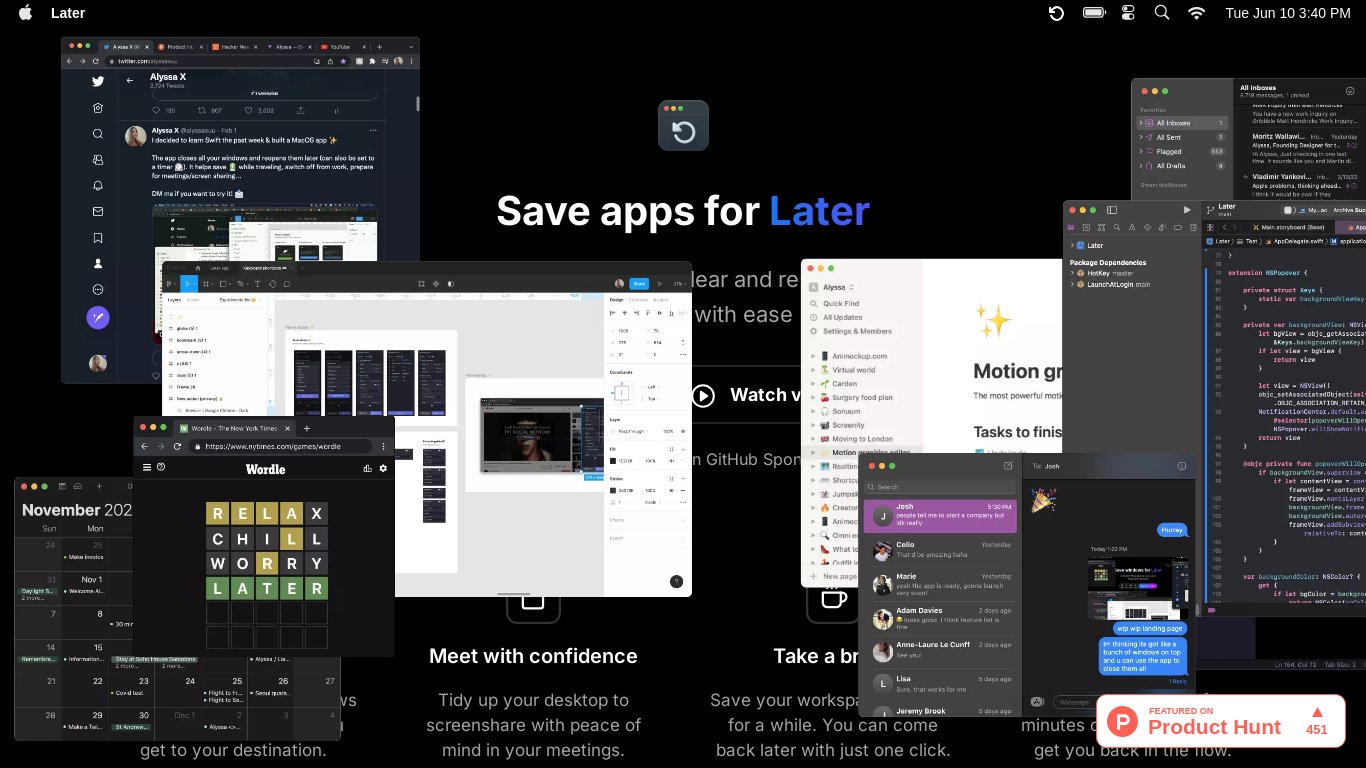
Task: Expand the Animockup.com page in Notion sidebar
Action: (x=812, y=356)
